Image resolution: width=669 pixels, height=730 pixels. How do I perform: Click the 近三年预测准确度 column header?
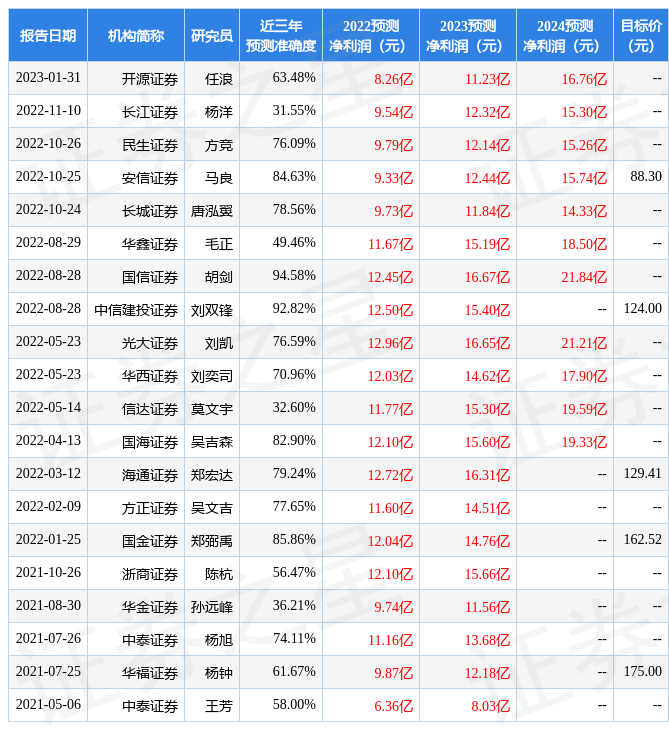click(281, 35)
